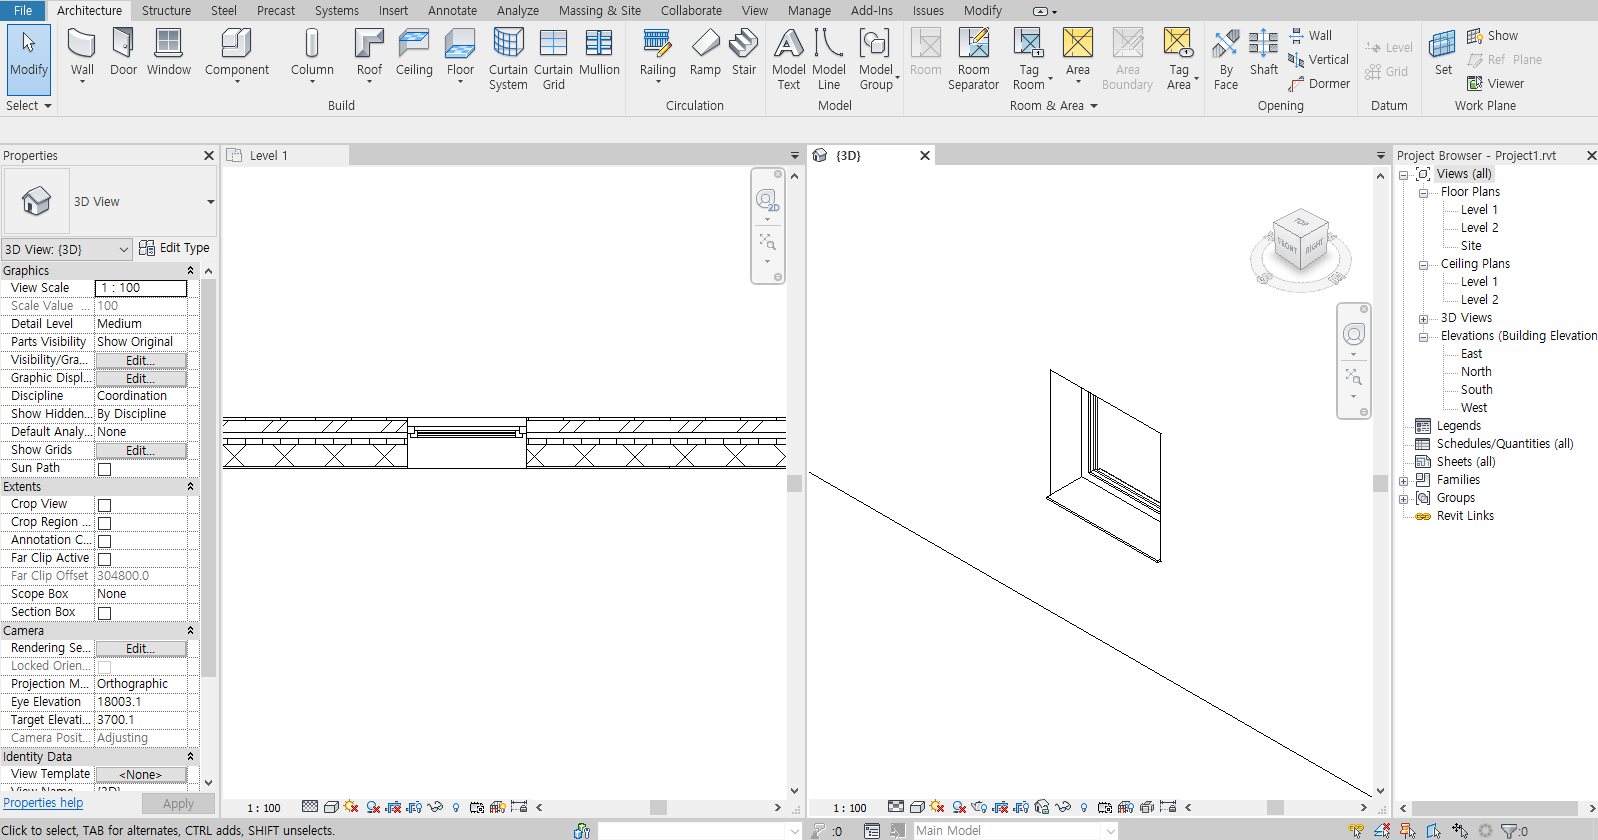Image resolution: width=1598 pixels, height=840 pixels.
Task: Select the Door tool
Action: tap(124, 52)
